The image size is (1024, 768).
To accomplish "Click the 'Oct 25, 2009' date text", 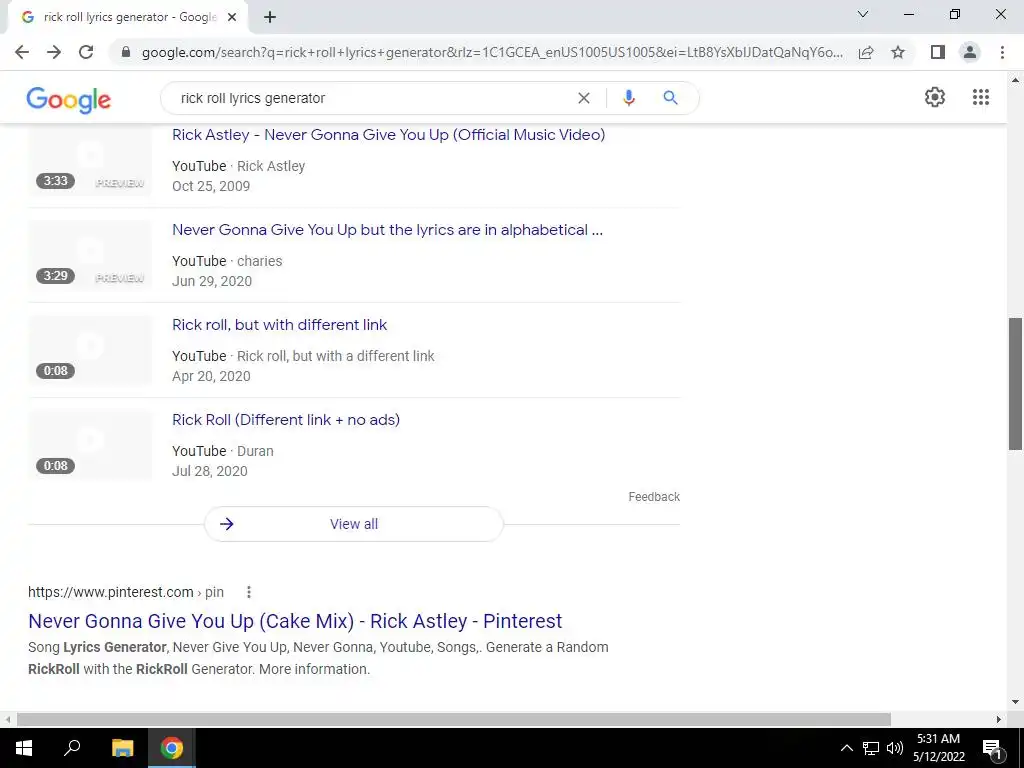I will pyautogui.click(x=211, y=186).
